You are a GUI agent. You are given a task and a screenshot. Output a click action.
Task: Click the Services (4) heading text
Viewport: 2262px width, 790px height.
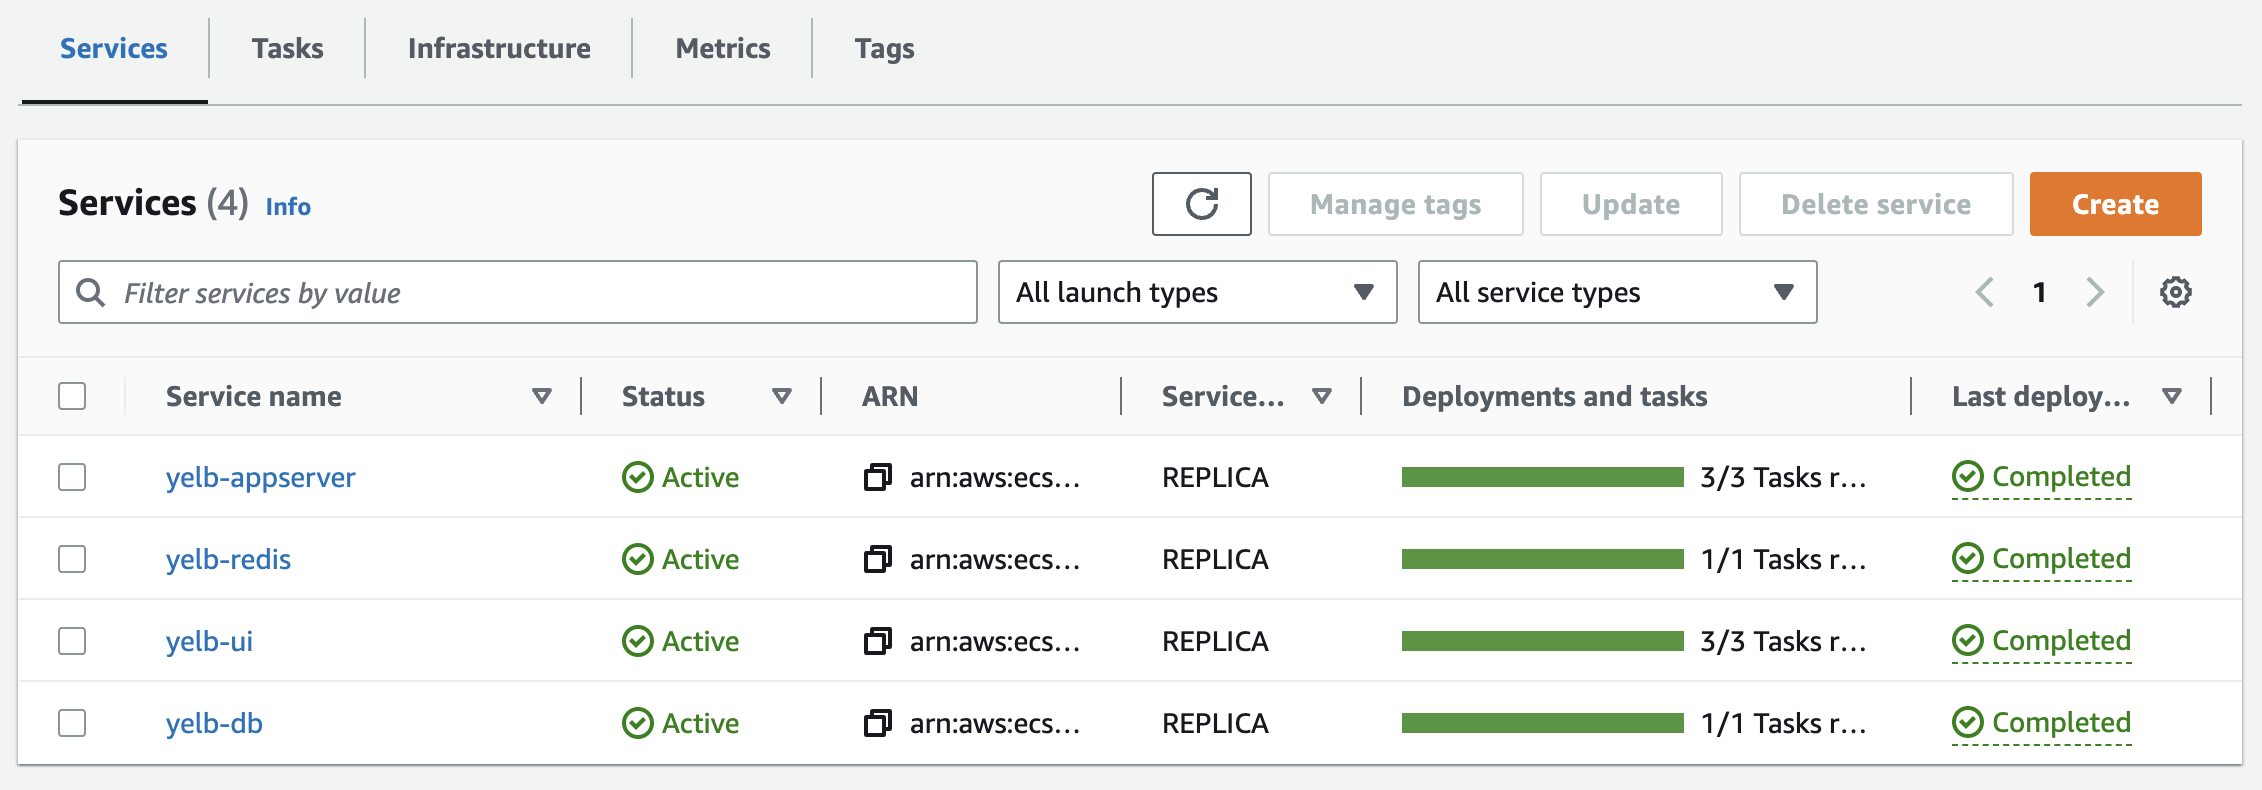[x=153, y=203]
